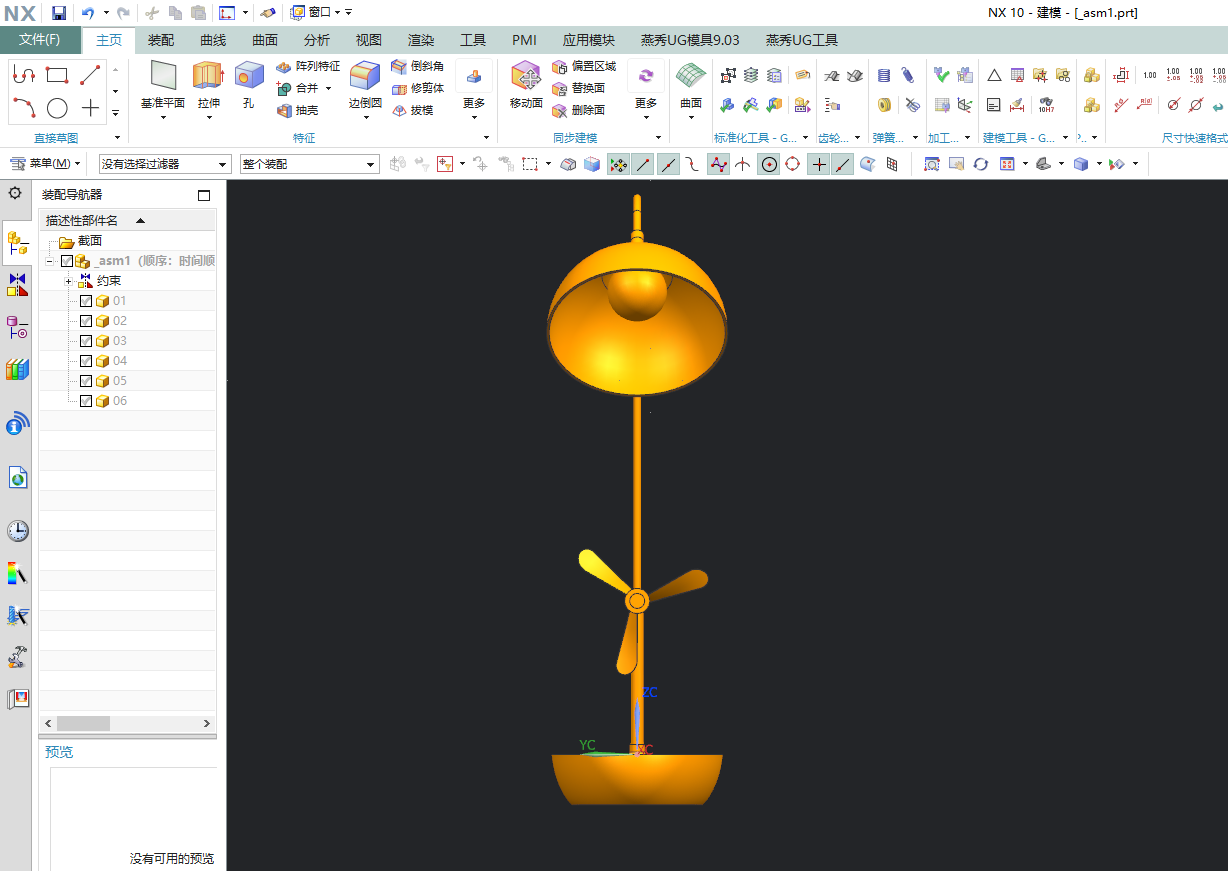Screen dimensions: 1228x871
Task: Click 替换面 replace face button
Action: click(578, 88)
